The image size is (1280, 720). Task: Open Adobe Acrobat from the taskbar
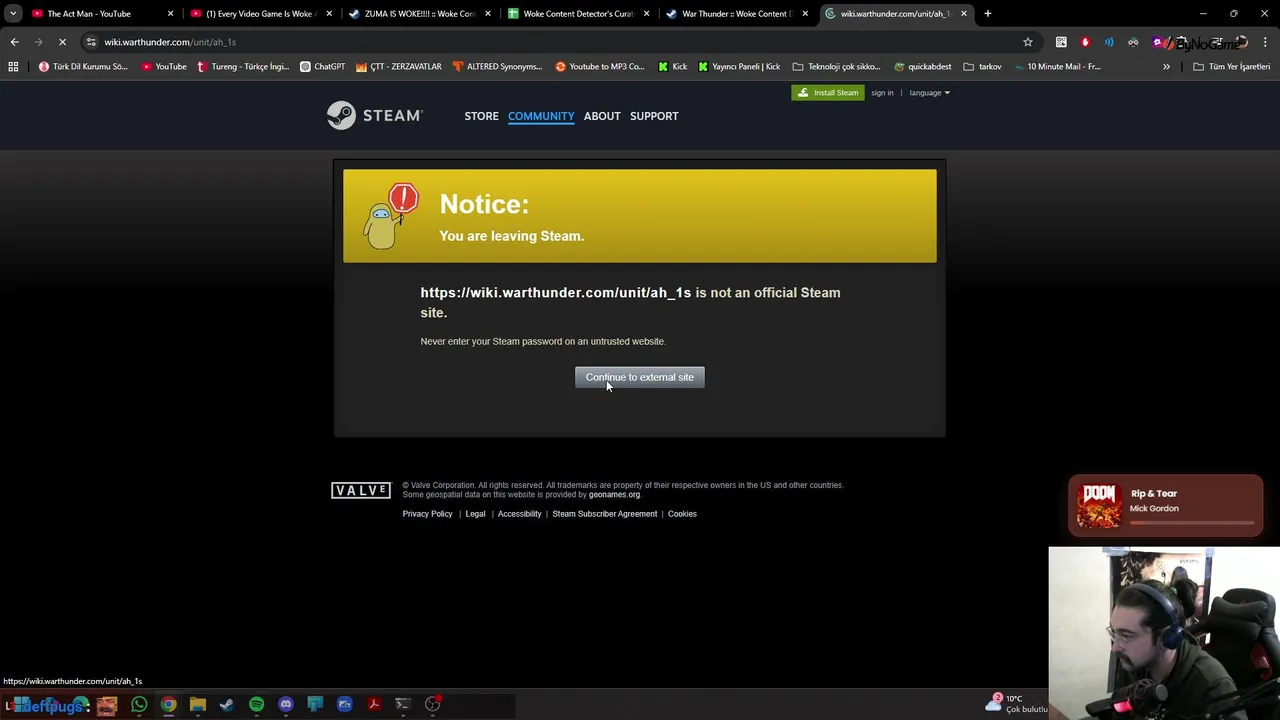(374, 705)
